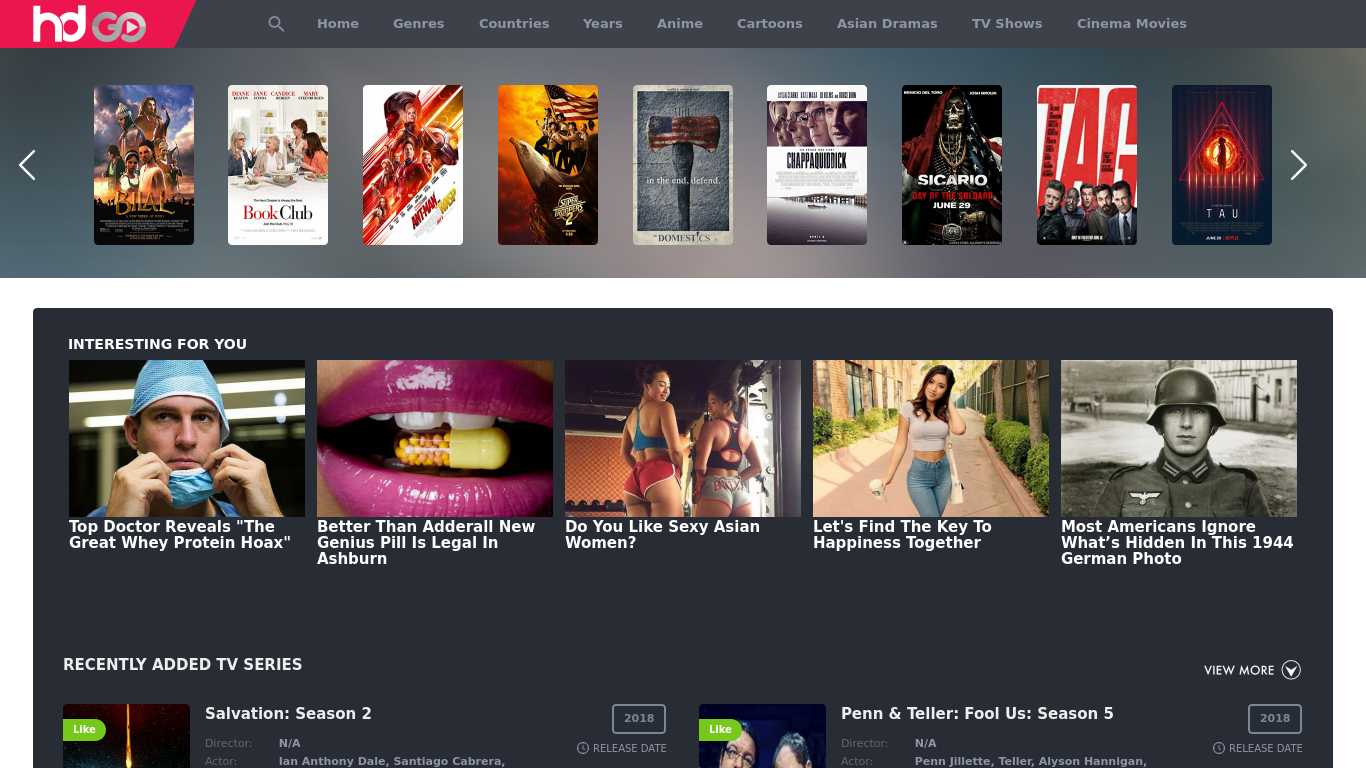The width and height of the screenshot is (1366, 768).
Task: Click the HD GO logo
Action: click(x=90, y=24)
